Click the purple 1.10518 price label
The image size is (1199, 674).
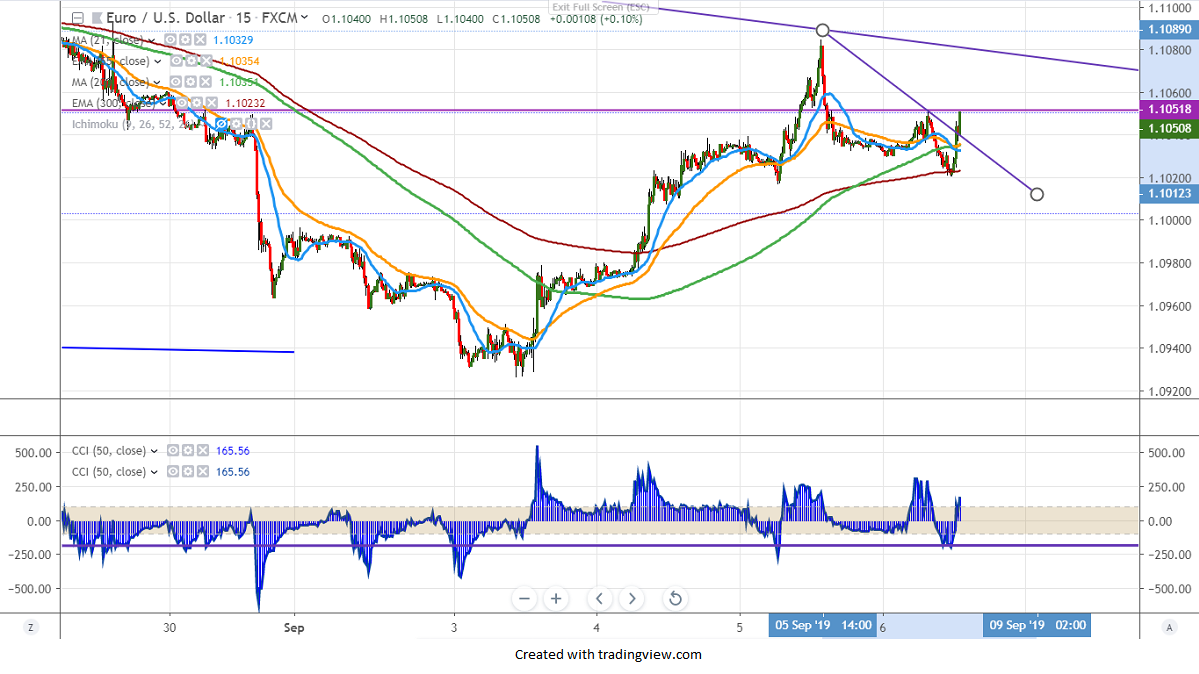[1169, 109]
